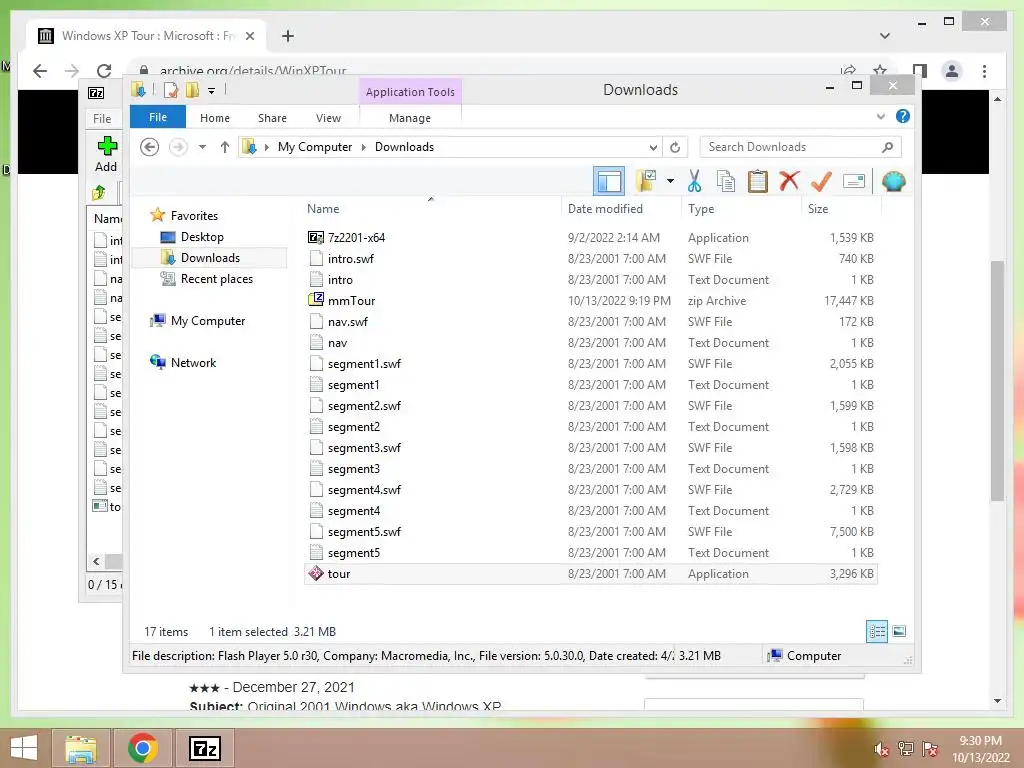Select the intro.swf file
1024x768 pixels.
(x=591, y=259)
